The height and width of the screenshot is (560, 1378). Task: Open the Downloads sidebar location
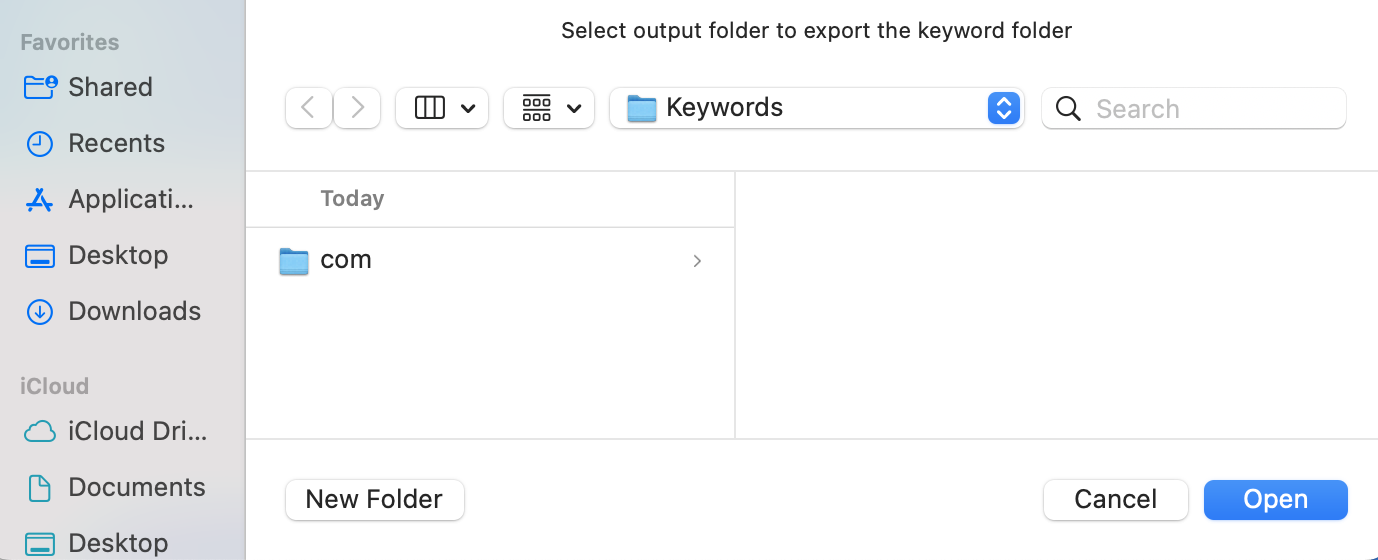134,311
